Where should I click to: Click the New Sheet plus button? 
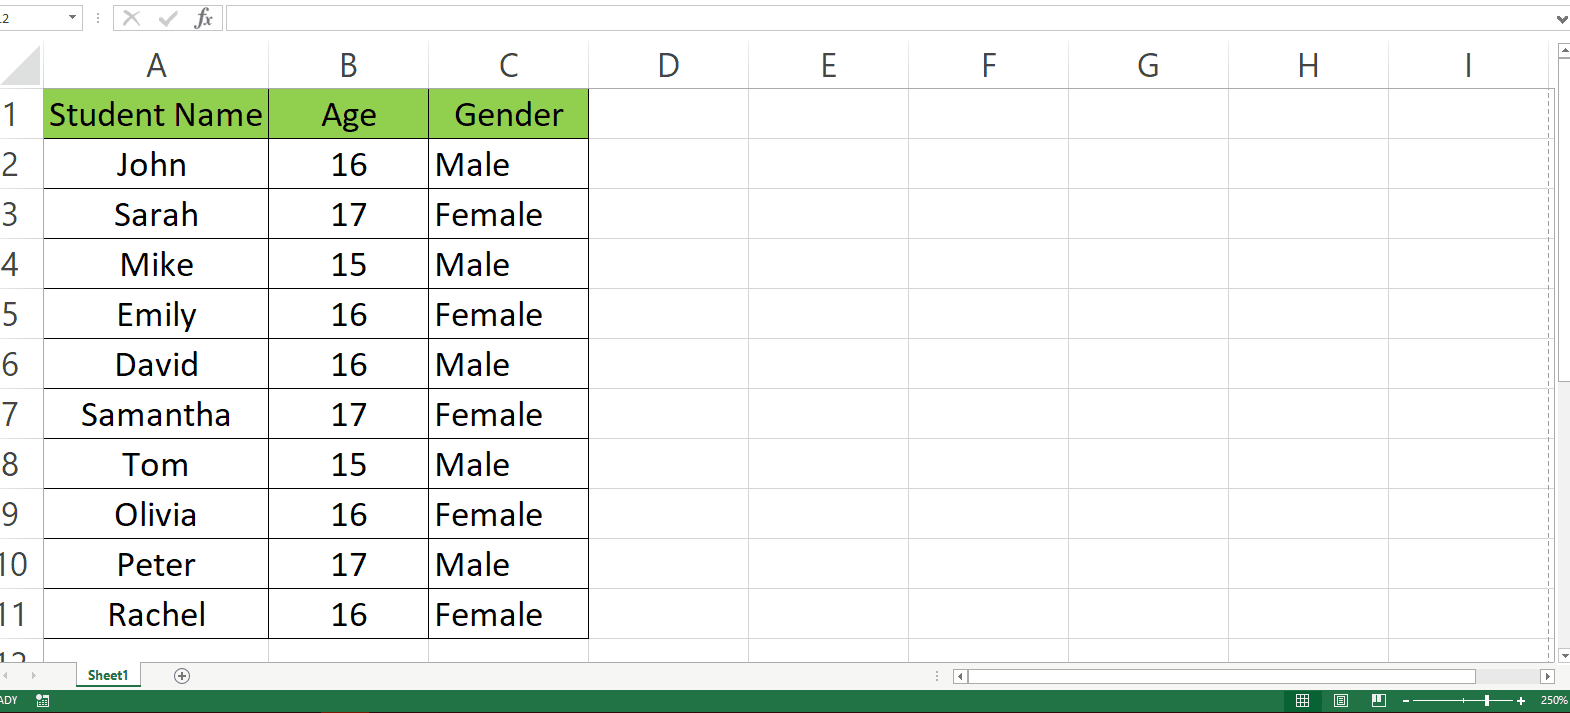[181, 676]
